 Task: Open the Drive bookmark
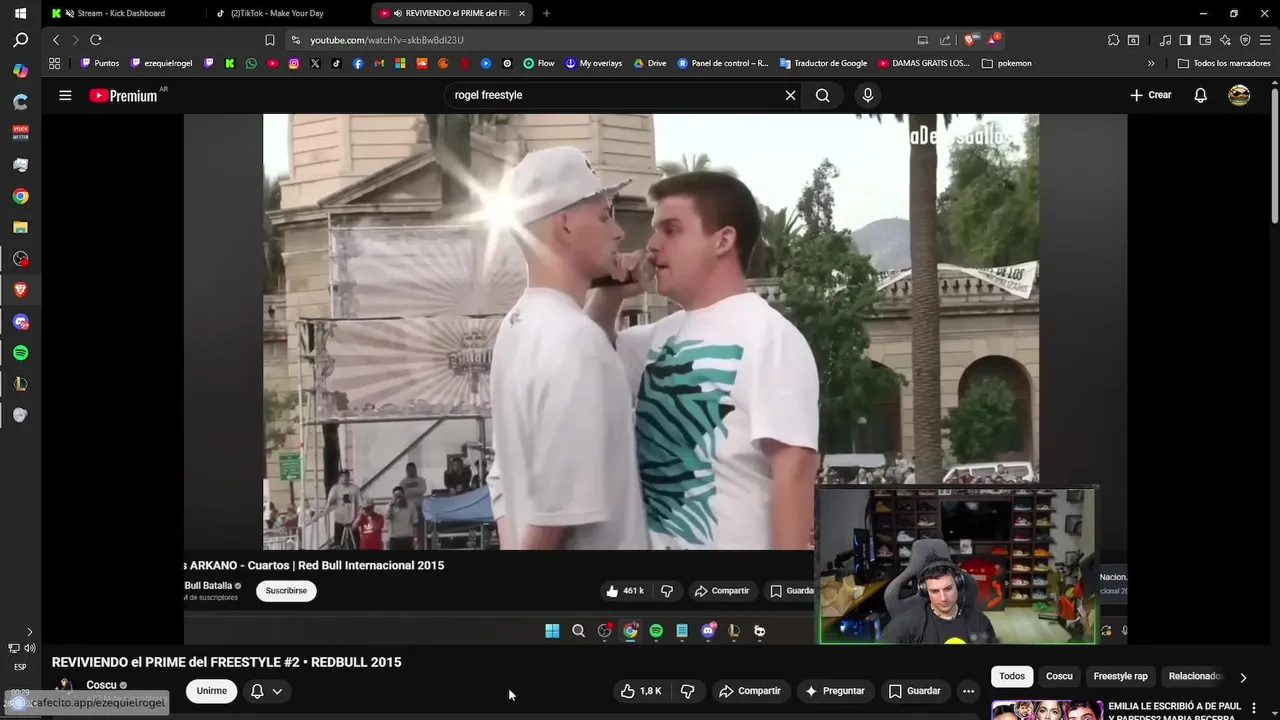click(x=649, y=63)
